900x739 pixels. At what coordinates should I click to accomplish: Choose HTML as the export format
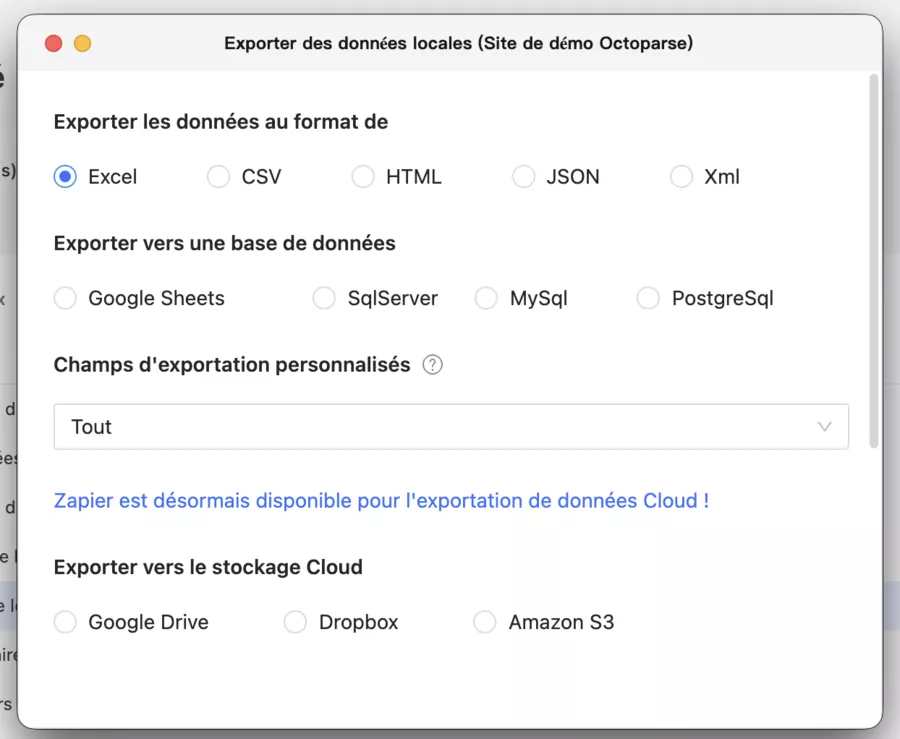363,176
